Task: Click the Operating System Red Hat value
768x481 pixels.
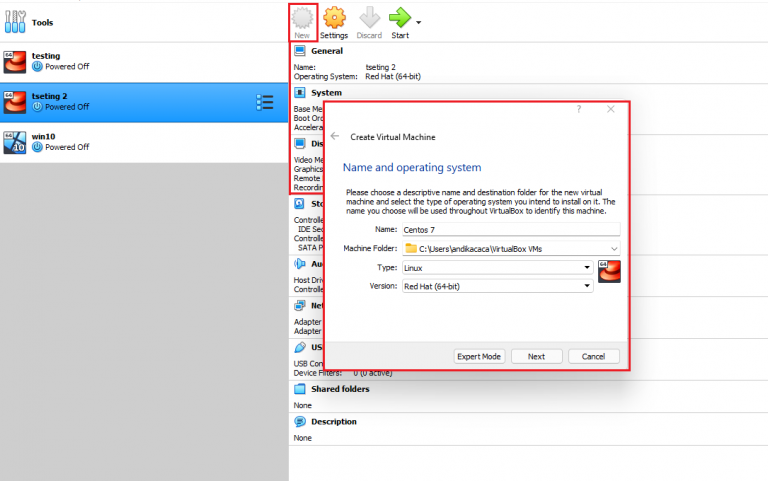Action: 393,76
